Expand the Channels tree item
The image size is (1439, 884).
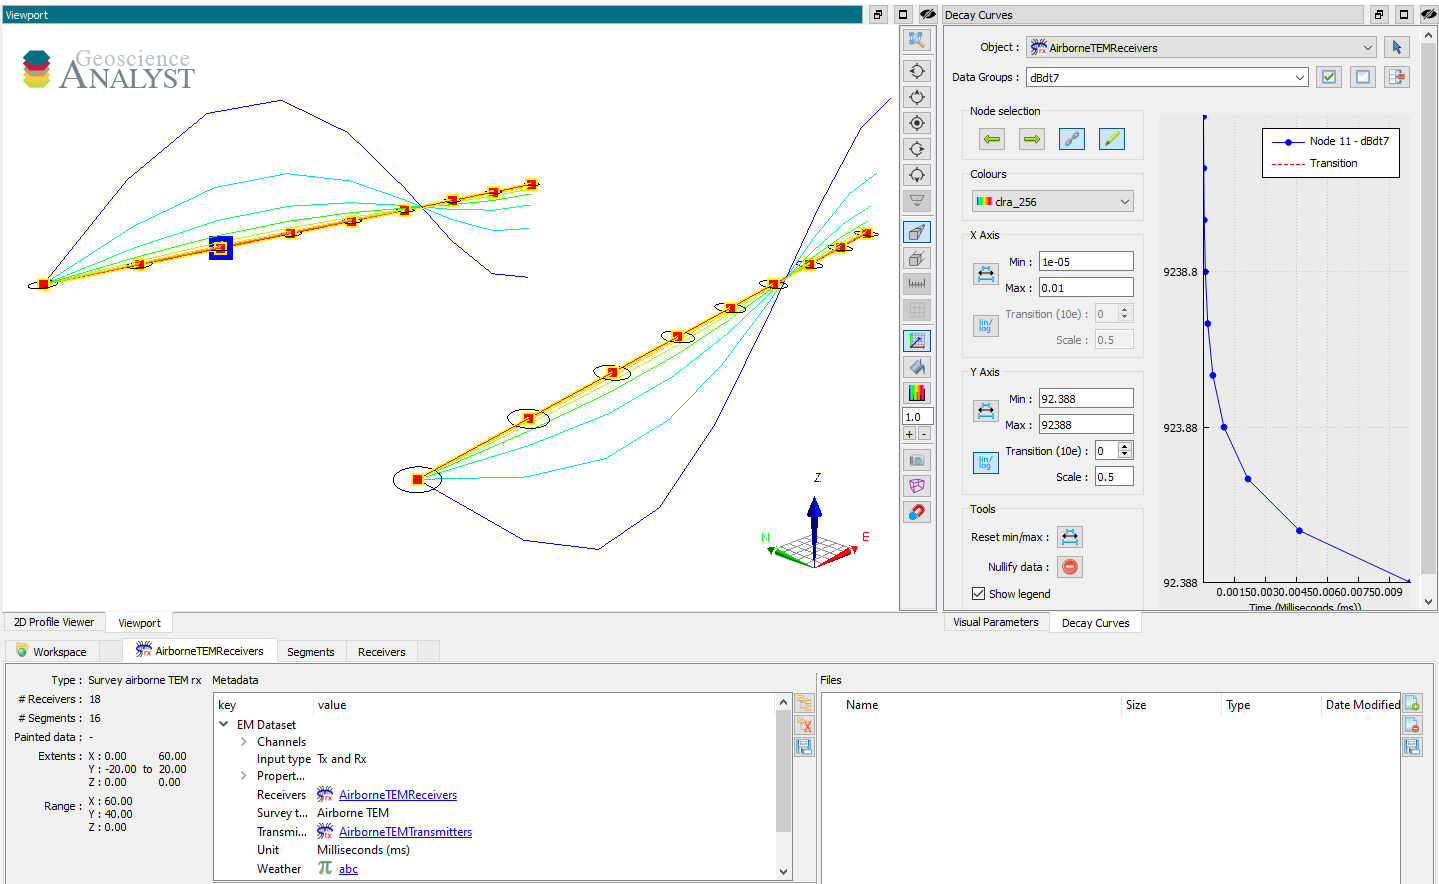244,742
